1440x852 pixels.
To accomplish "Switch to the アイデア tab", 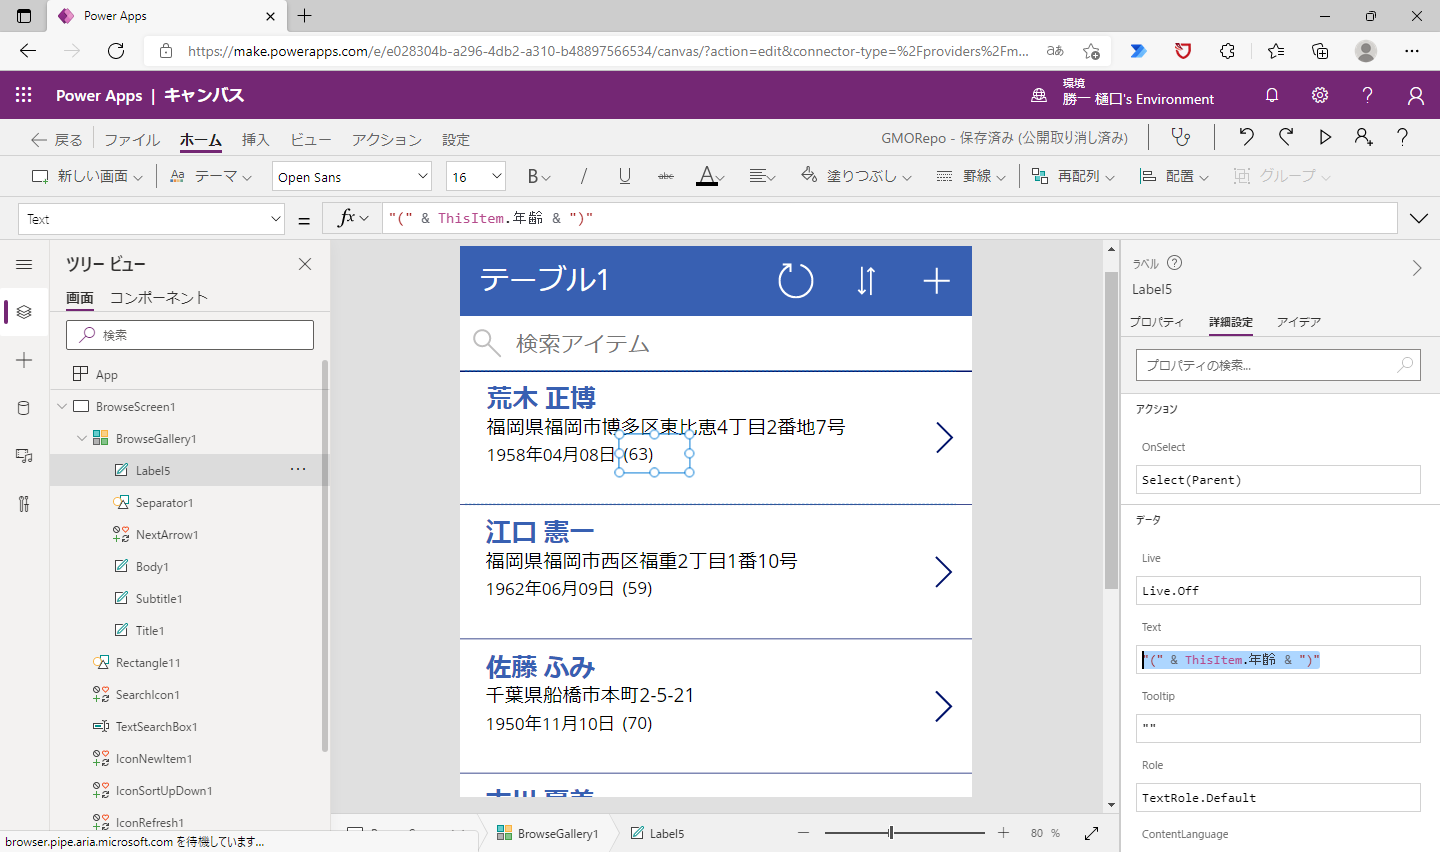I will coord(1299,322).
